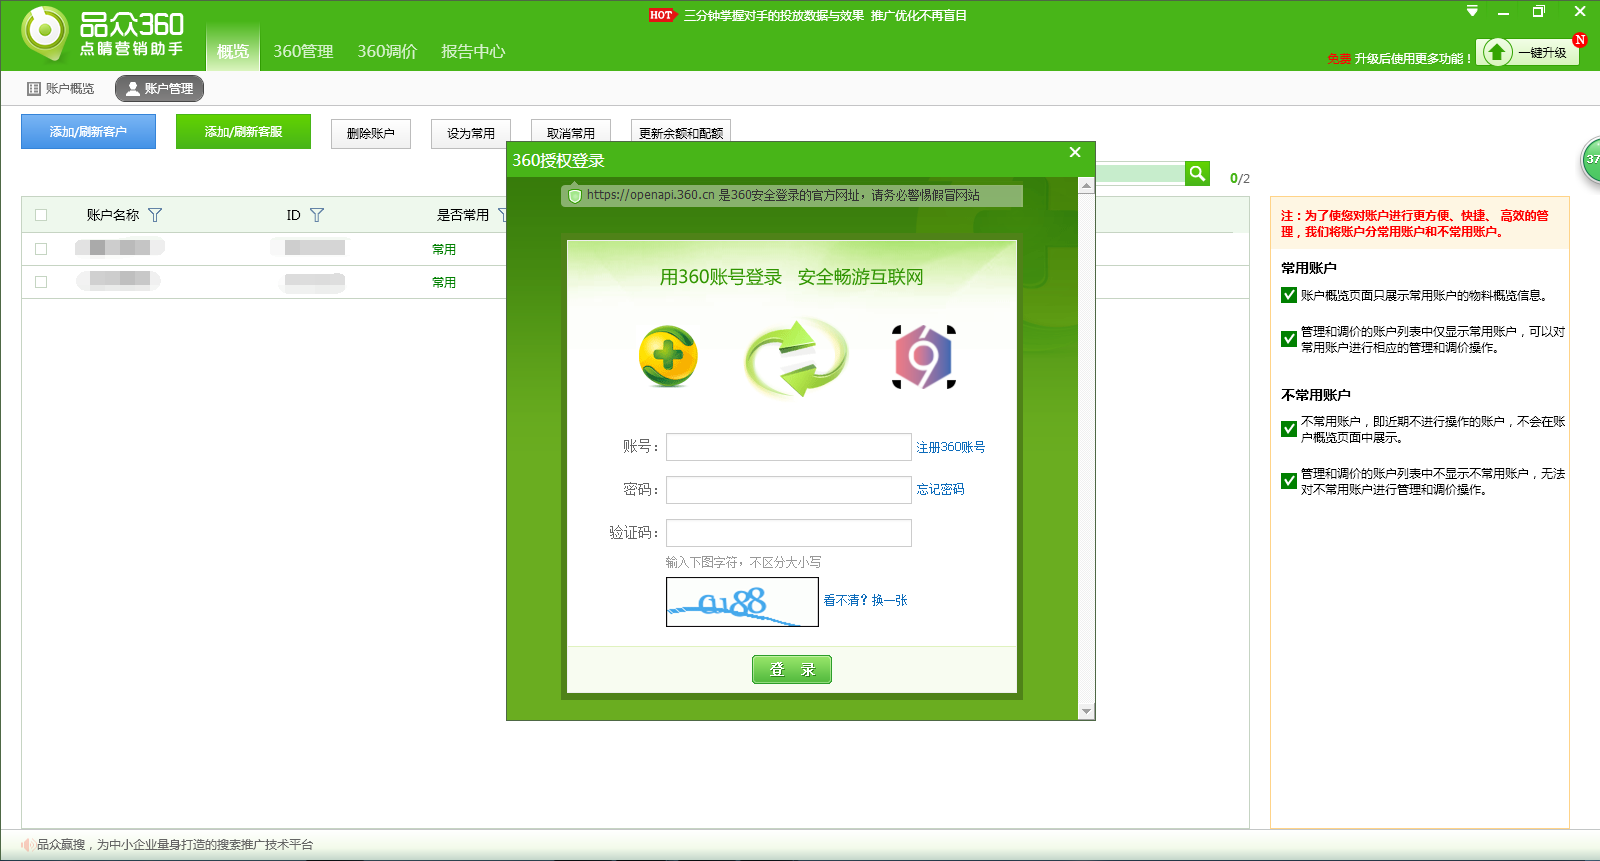1600x861 pixels.
Task: Click the magnifier search icon
Action: [1197, 174]
